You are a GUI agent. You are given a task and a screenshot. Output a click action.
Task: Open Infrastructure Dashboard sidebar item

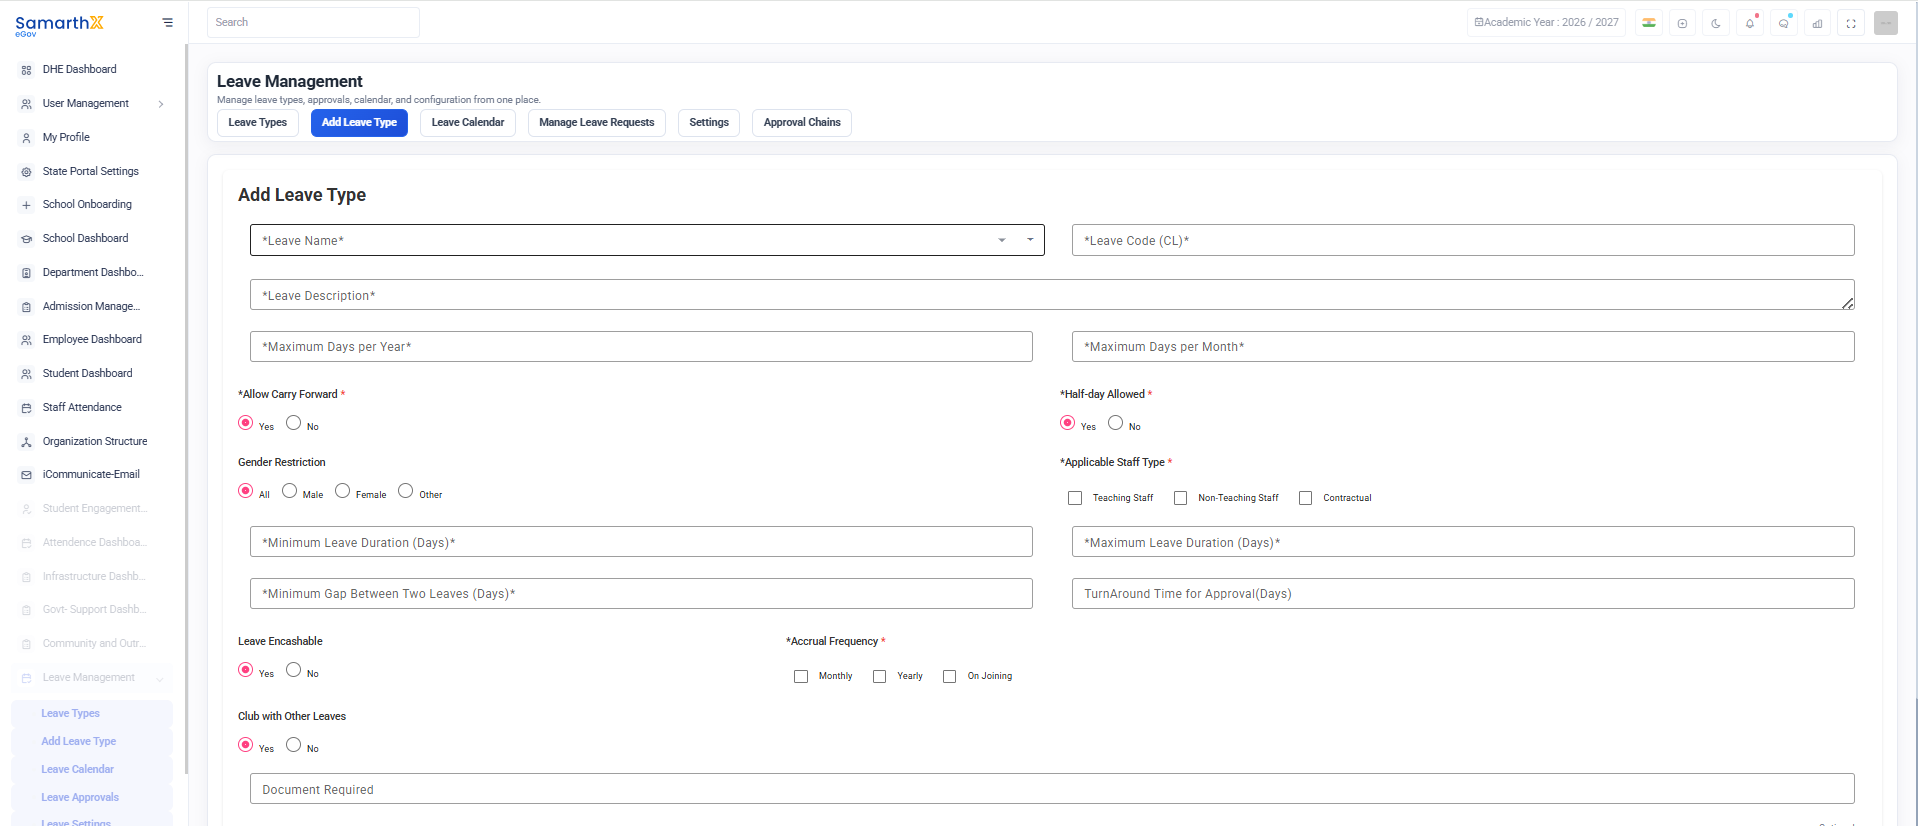coord(92,577)
